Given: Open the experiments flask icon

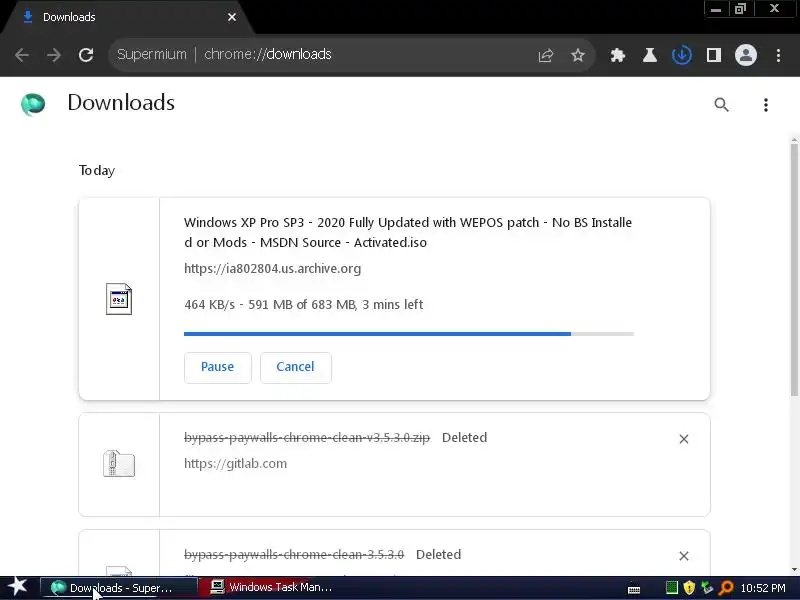Looking at the screenshot, I should coord(649,55).
